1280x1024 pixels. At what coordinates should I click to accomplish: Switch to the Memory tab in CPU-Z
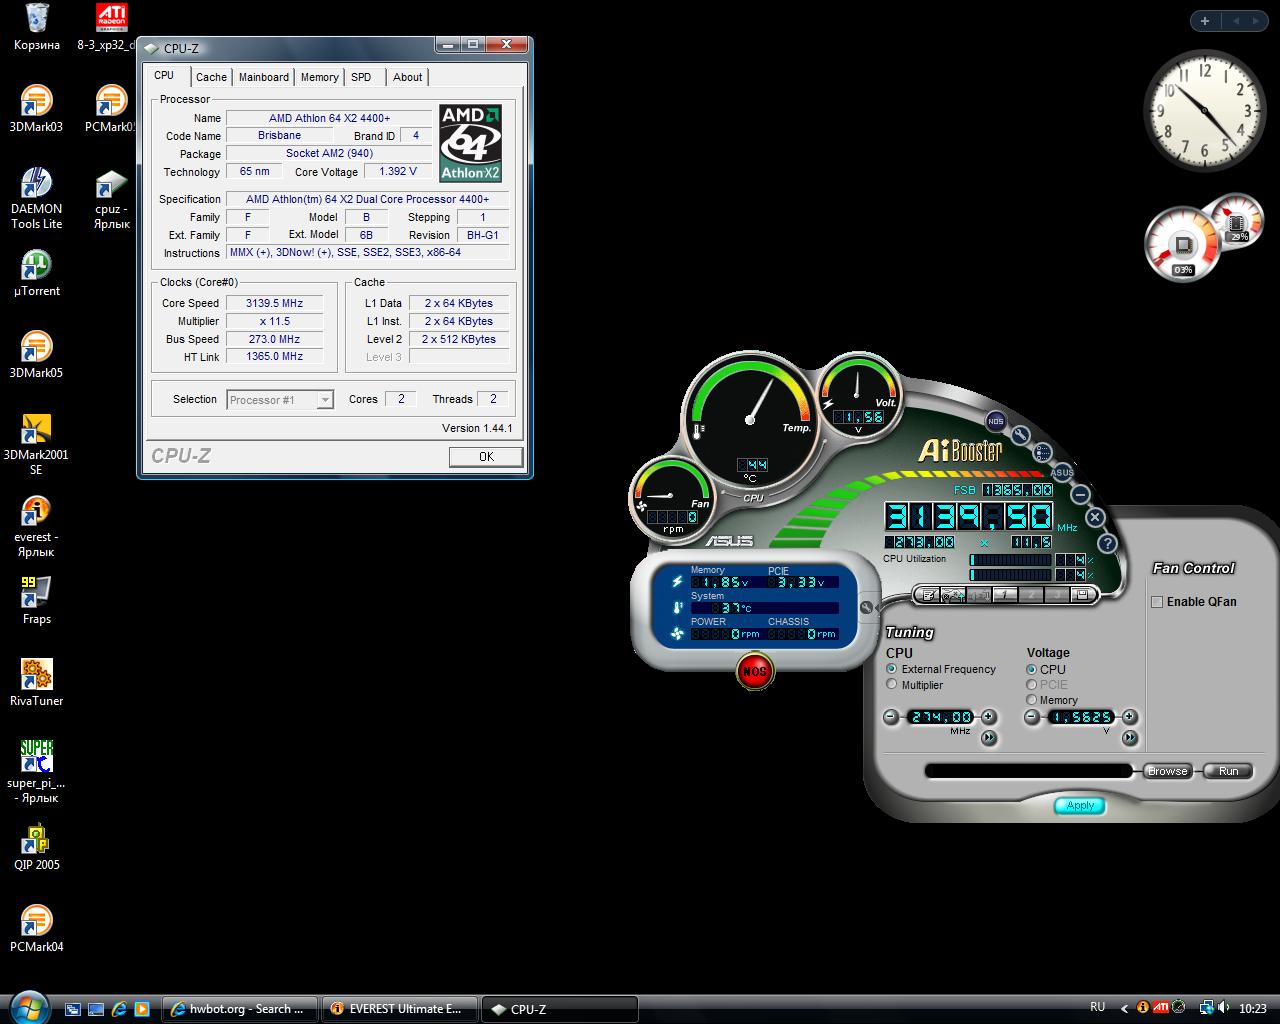coord(319,77)
